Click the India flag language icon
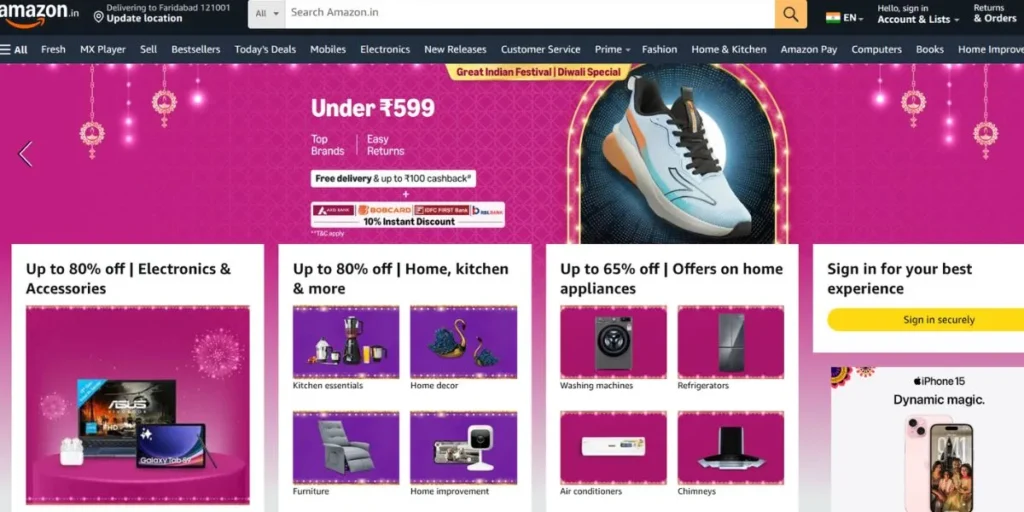The height and width of the screenshot is (512, 1024). coord(833,18)
